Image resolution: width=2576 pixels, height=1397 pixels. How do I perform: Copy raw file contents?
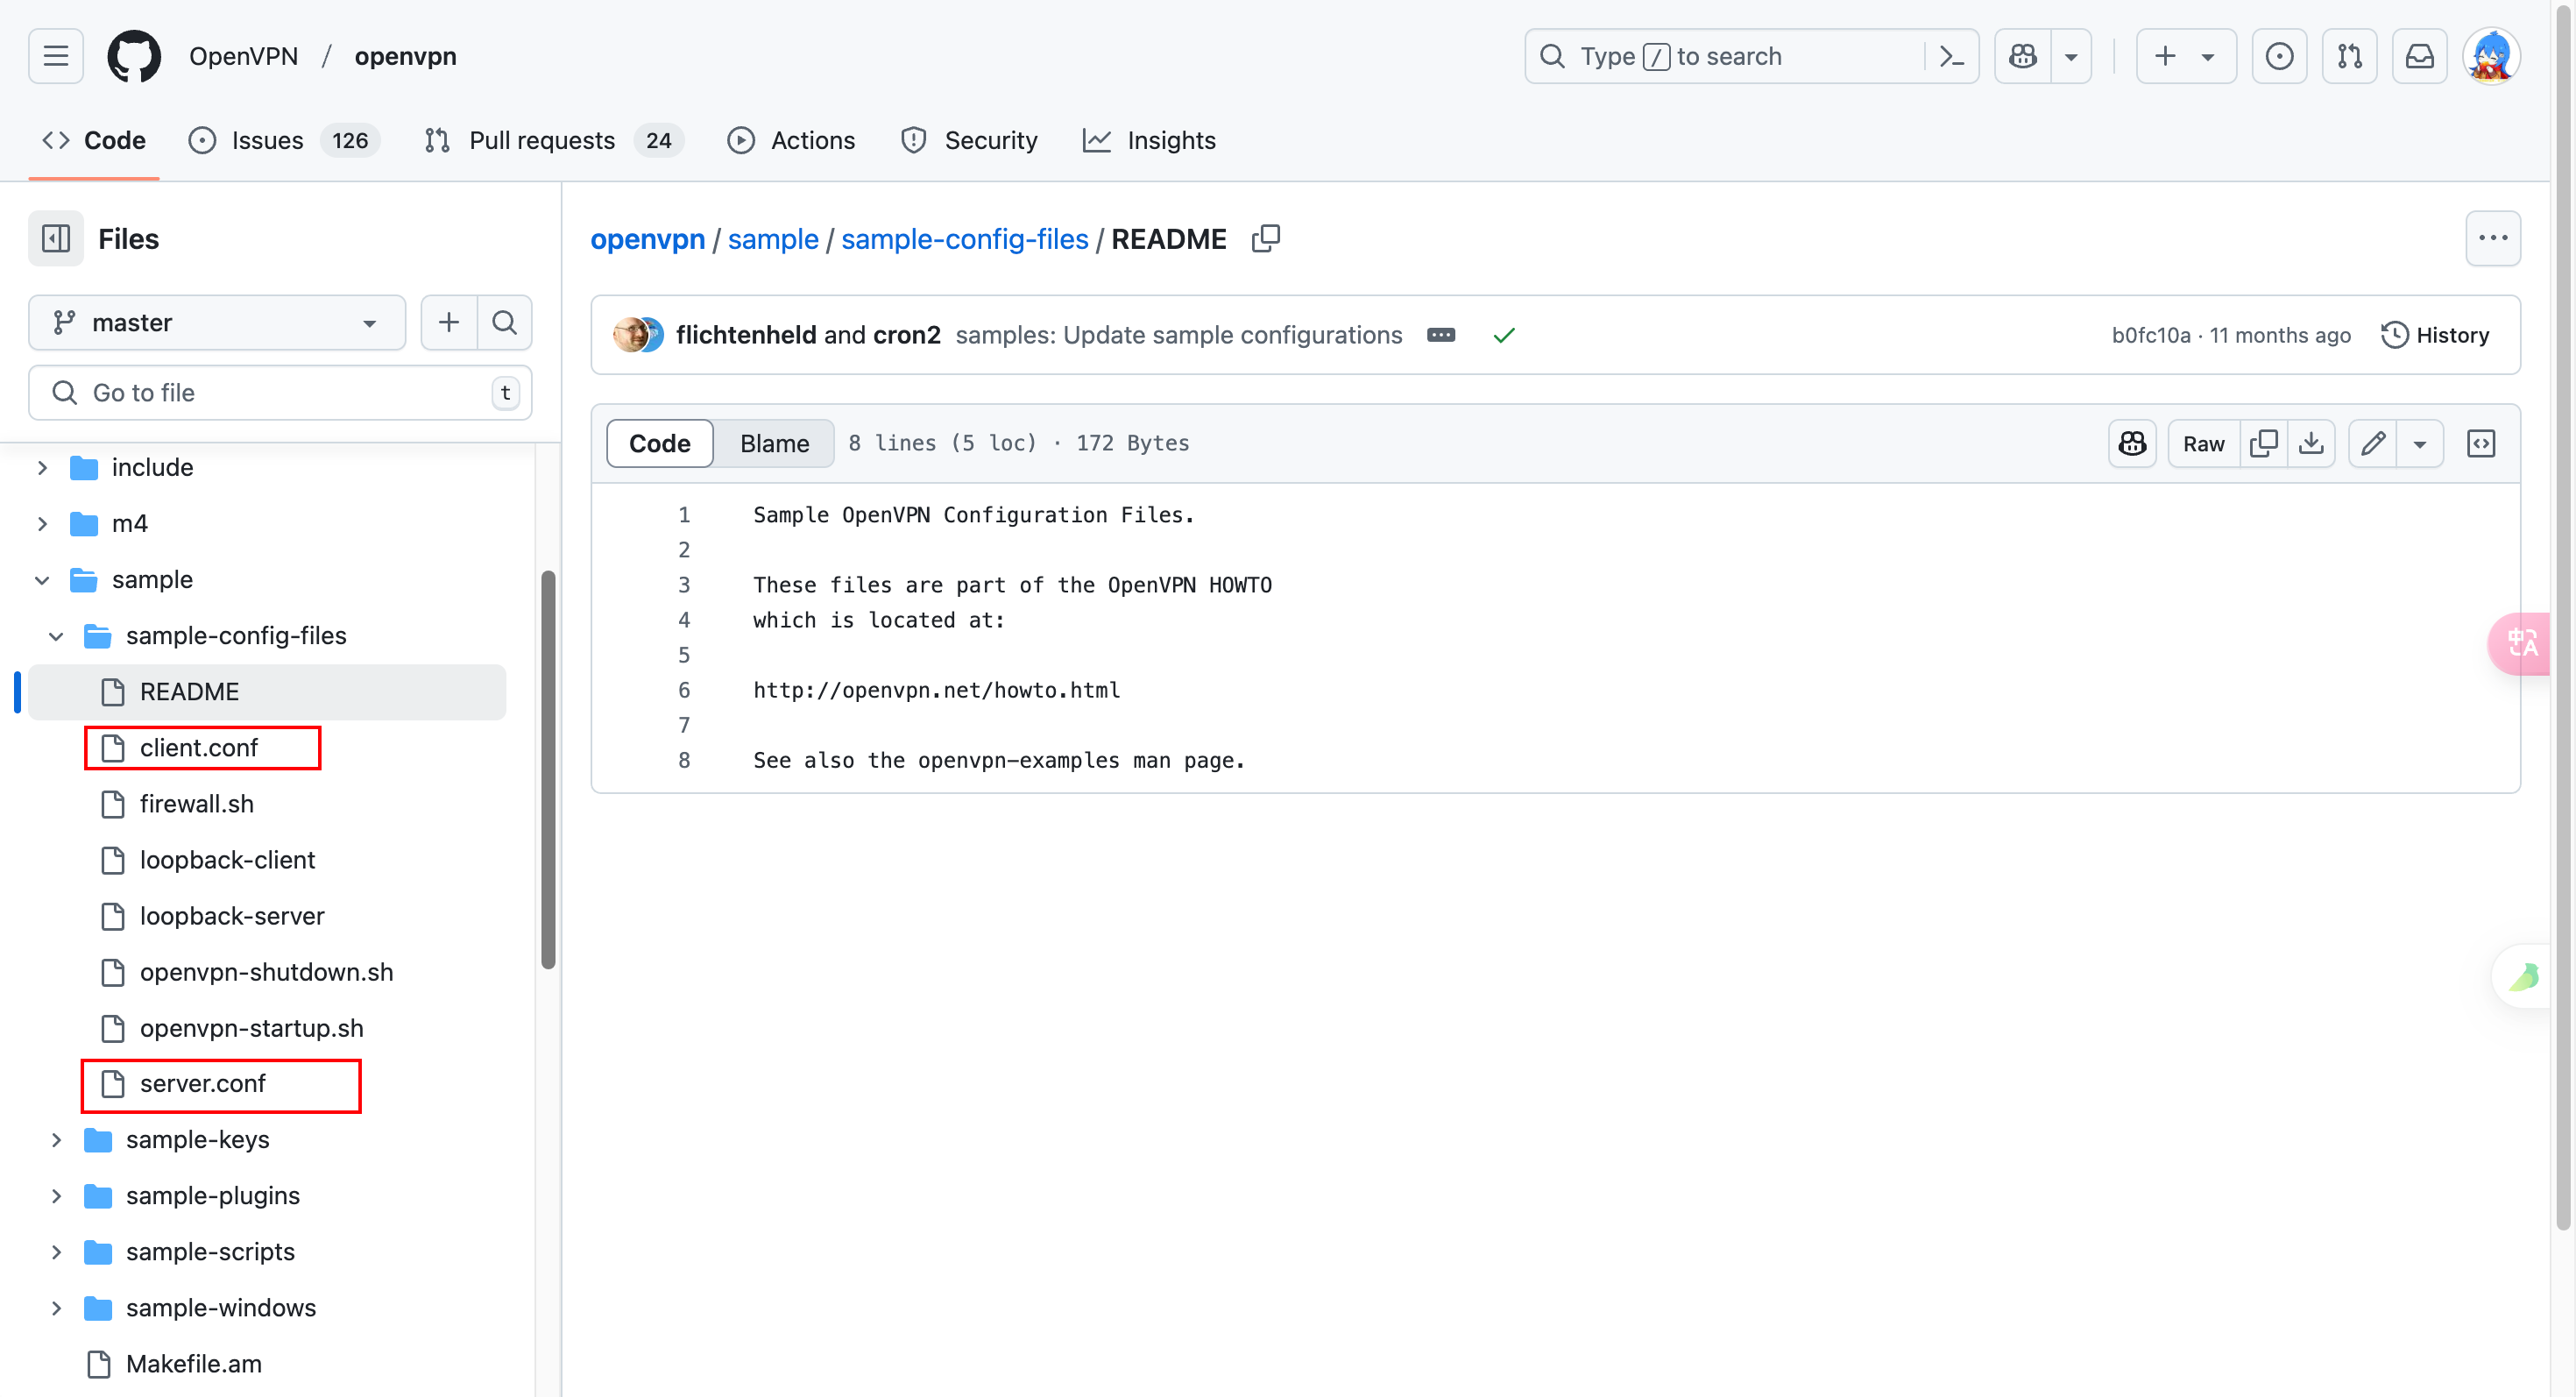pyautogui.click(x=2263, y=443)
